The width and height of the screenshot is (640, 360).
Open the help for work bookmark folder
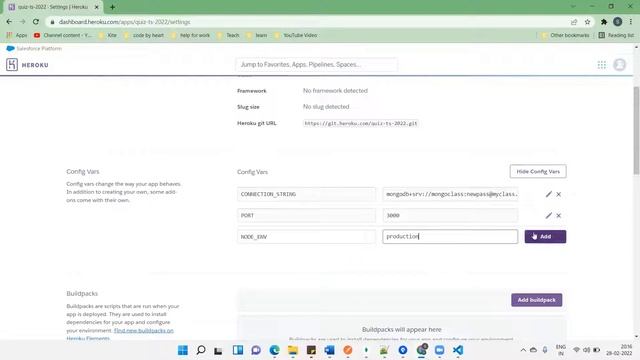pos(191,36)
